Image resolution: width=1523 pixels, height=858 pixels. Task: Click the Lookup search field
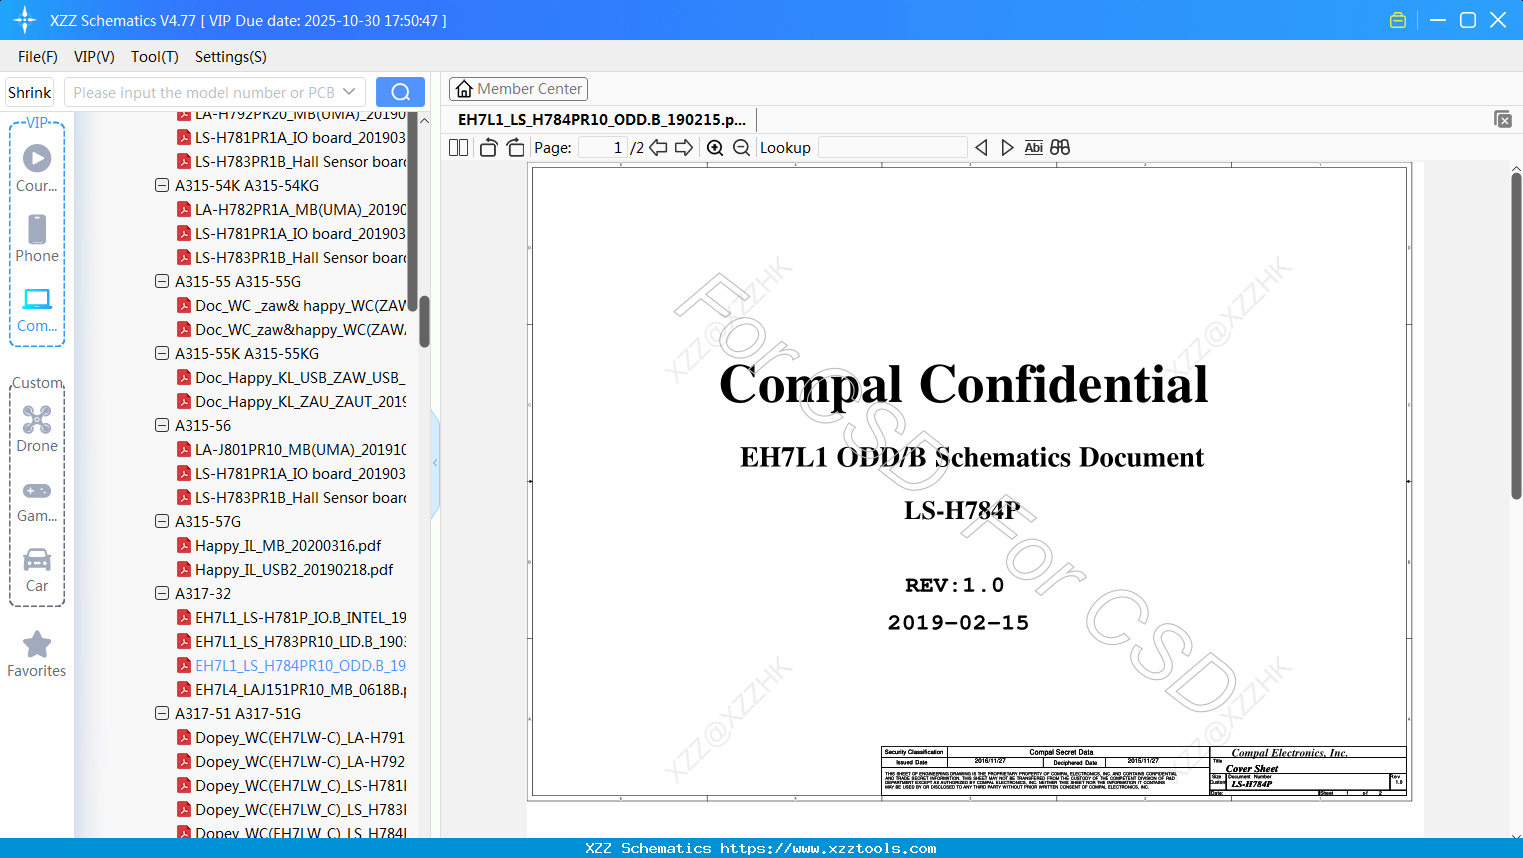click(x=892, y=147)
